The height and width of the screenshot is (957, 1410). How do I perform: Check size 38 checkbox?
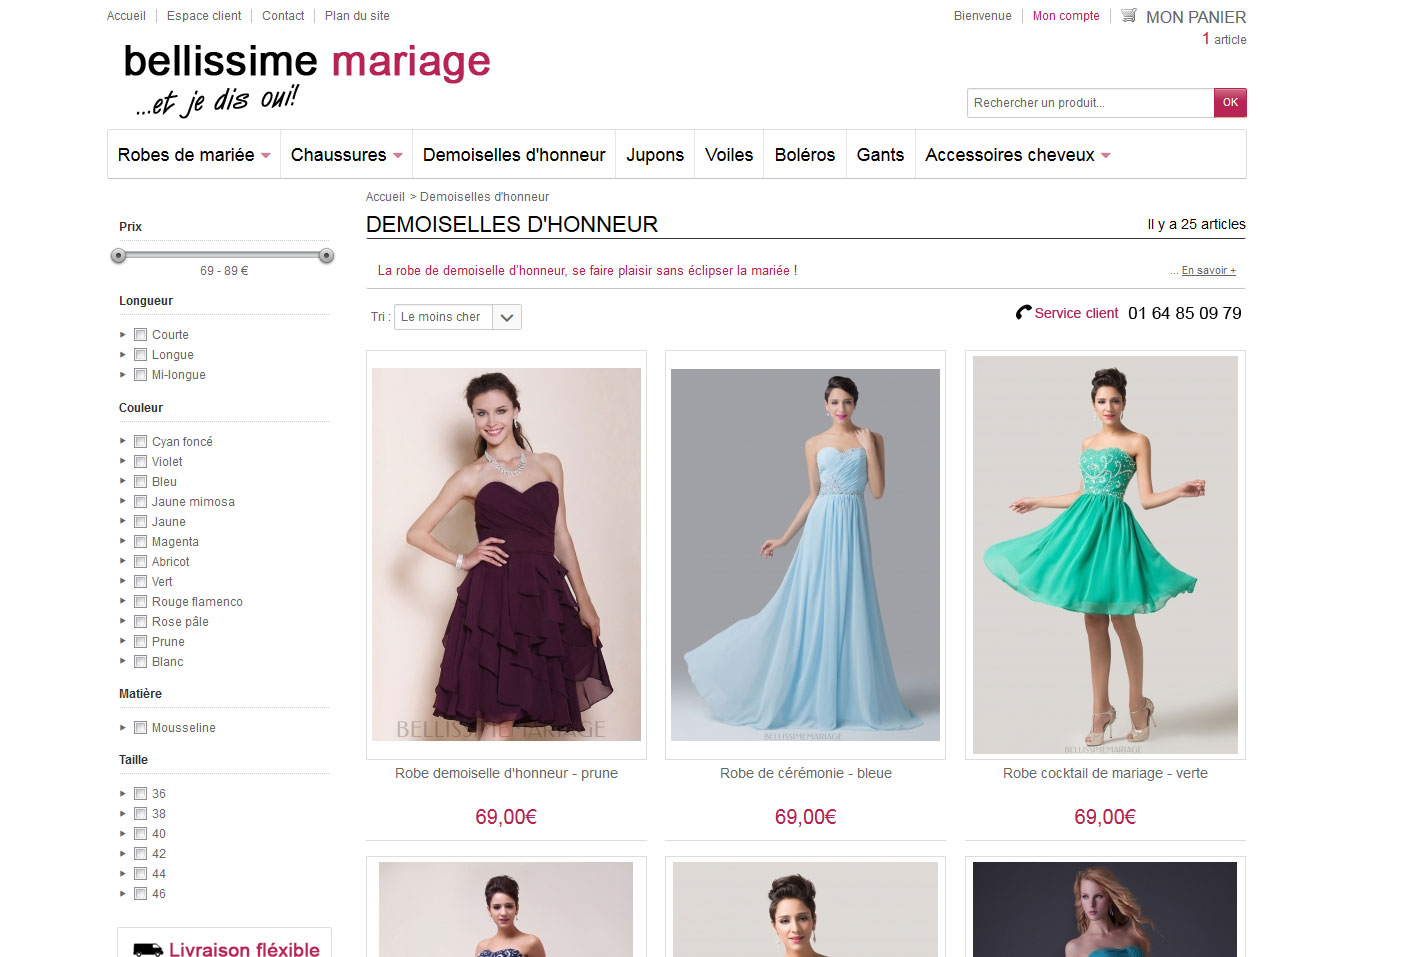point(141,814)
